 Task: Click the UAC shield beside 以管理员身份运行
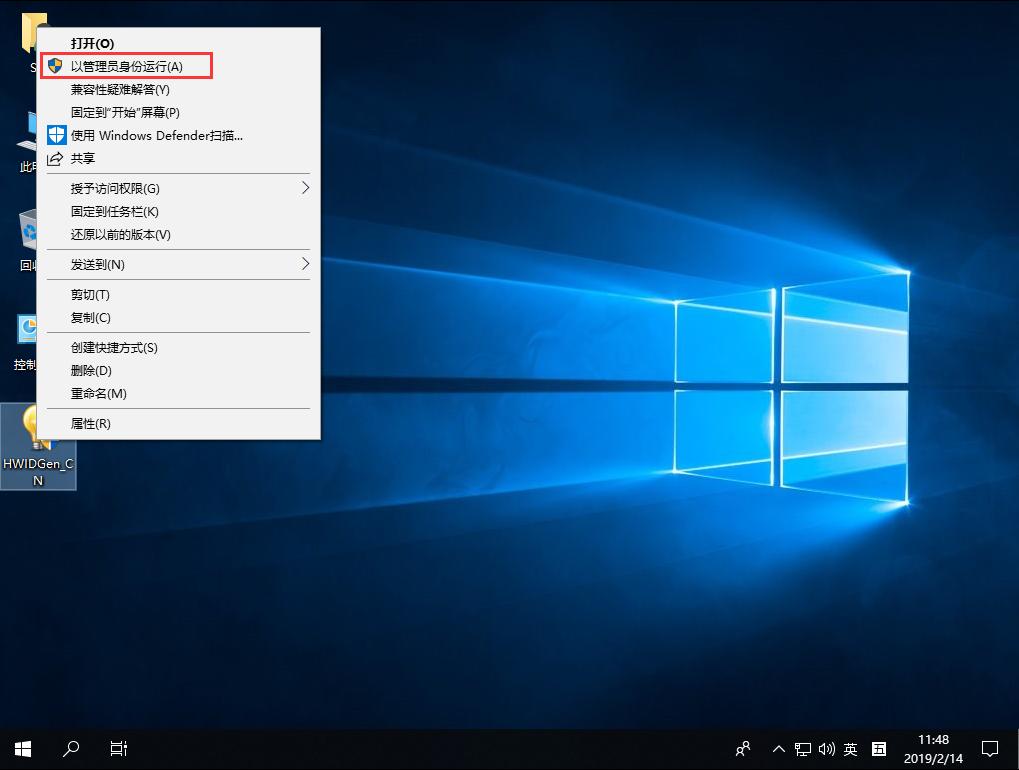[56, 66]
